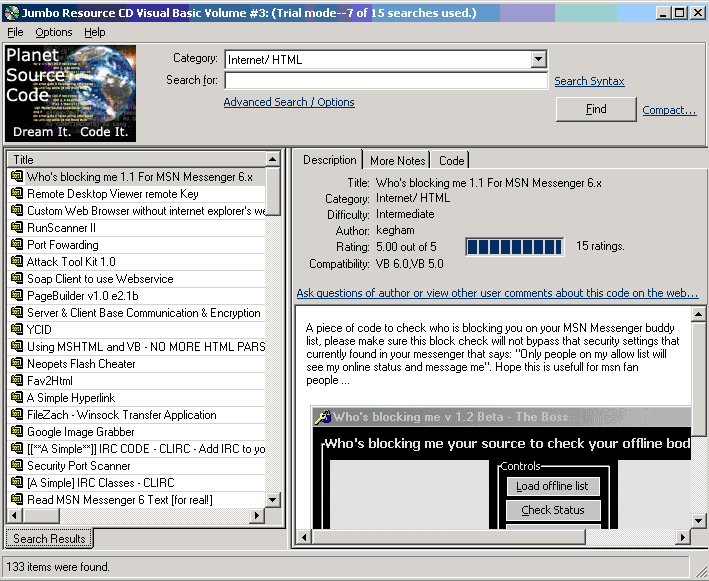This screenshot has height=581, width=709.
Task: Click icon beside Using MSHTML and VB entry
Action: pyautogui.click(x=17, y=346)
